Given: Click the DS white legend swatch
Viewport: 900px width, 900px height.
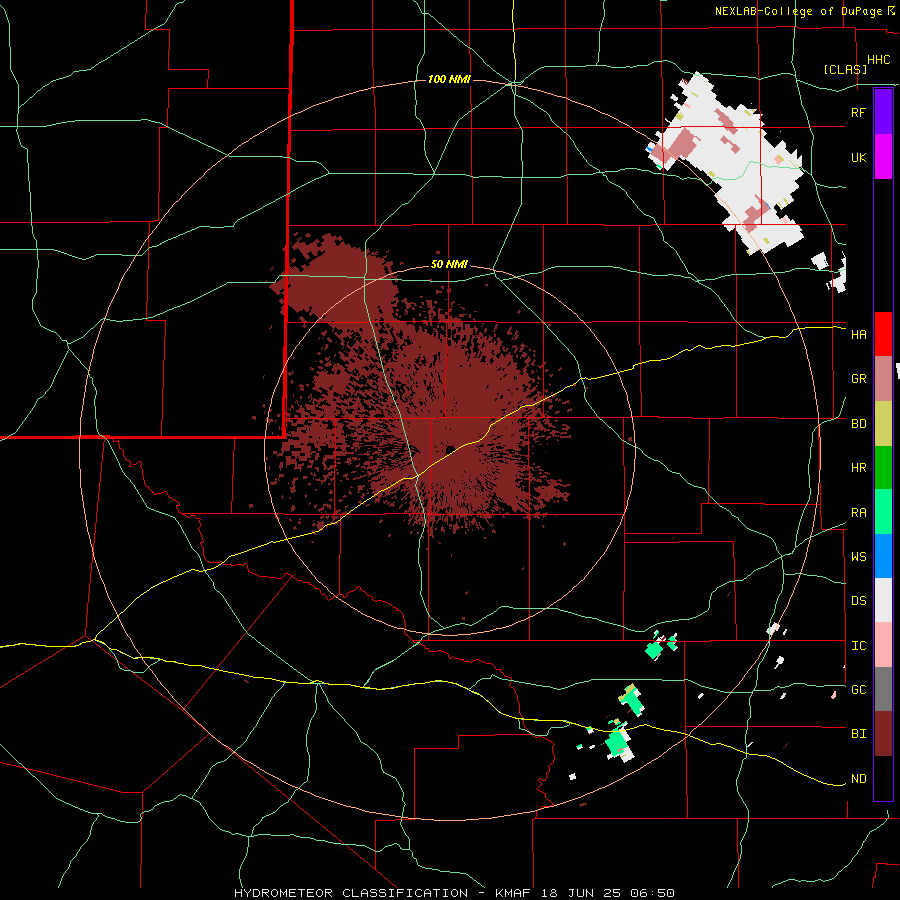Looking at the screenshot, I should pyautogui.click(x=883, y=600).
